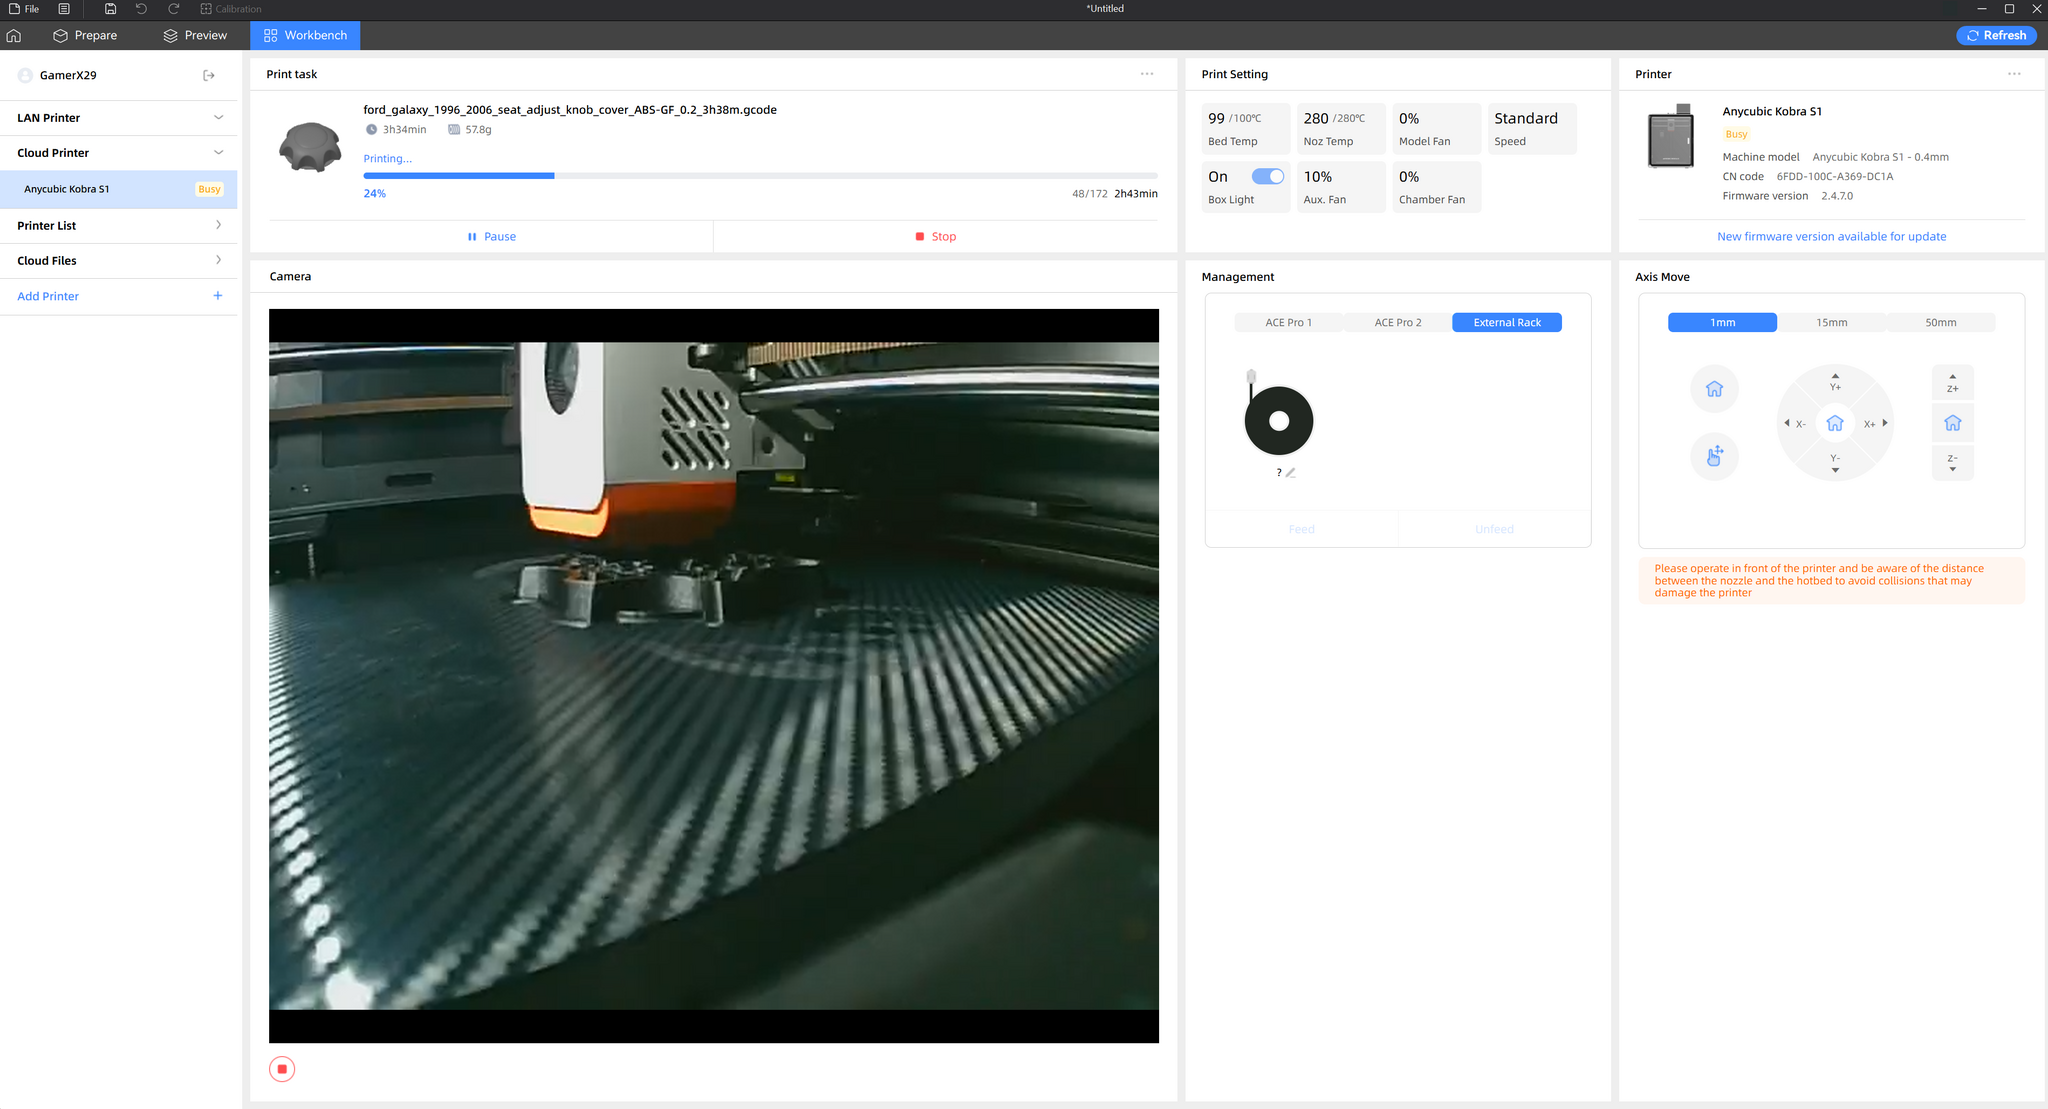
Task: Collapse the Cloud Printer section
Action: [x=218, y=152]
